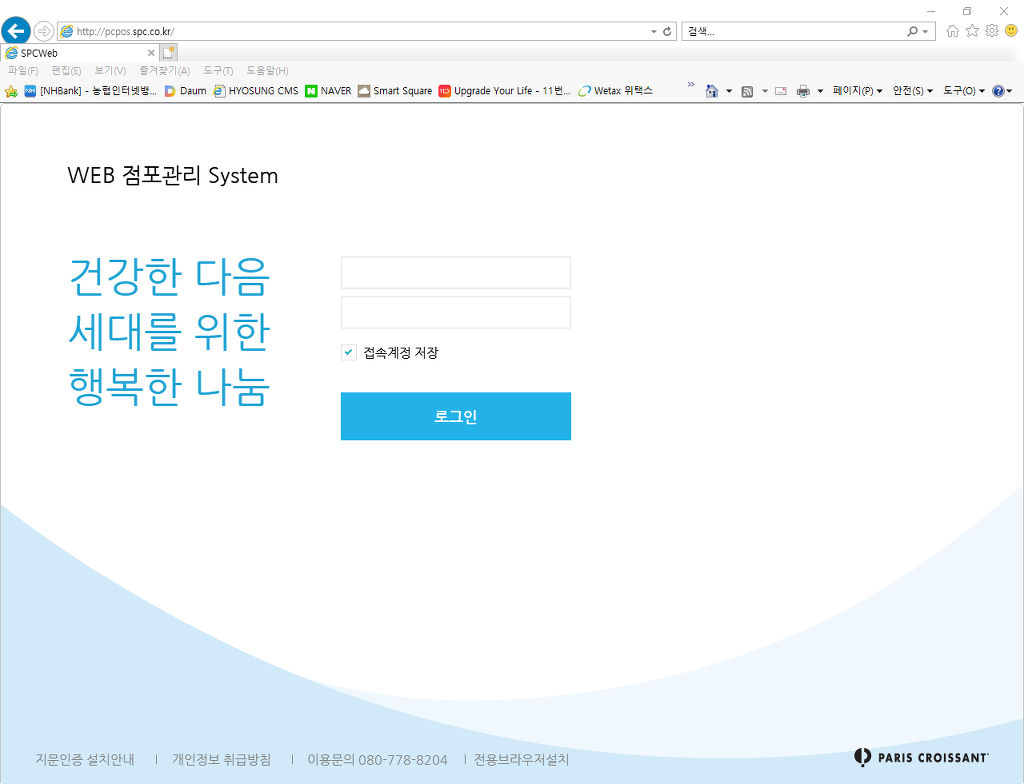Open the RSS feeds dropdown arrow

coord(765,91)
